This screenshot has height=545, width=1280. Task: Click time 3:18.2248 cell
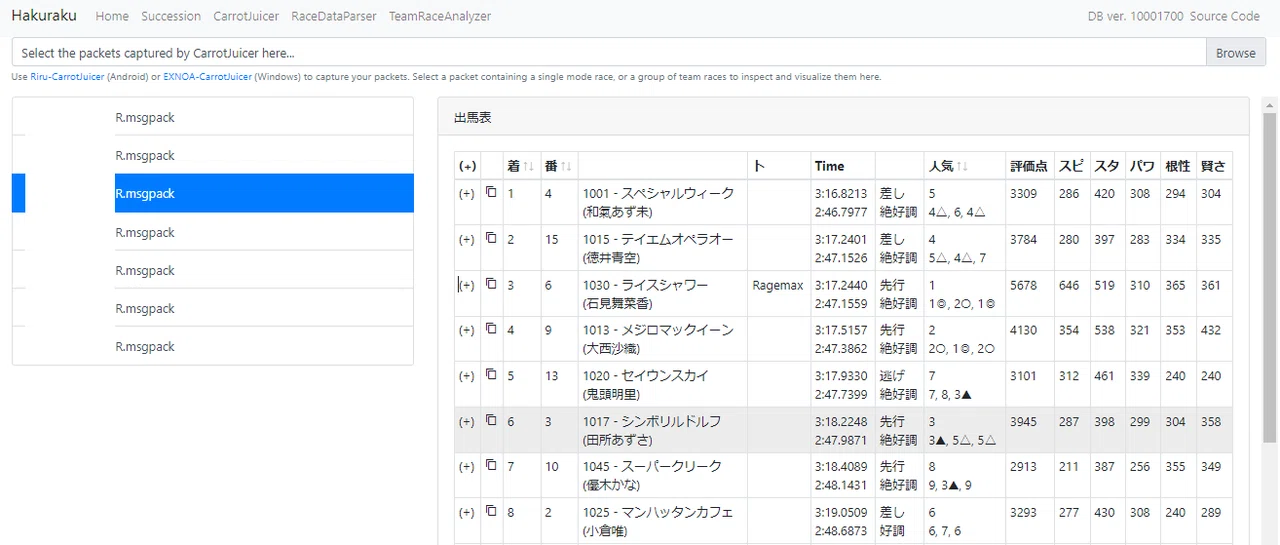tap(841, 422)
